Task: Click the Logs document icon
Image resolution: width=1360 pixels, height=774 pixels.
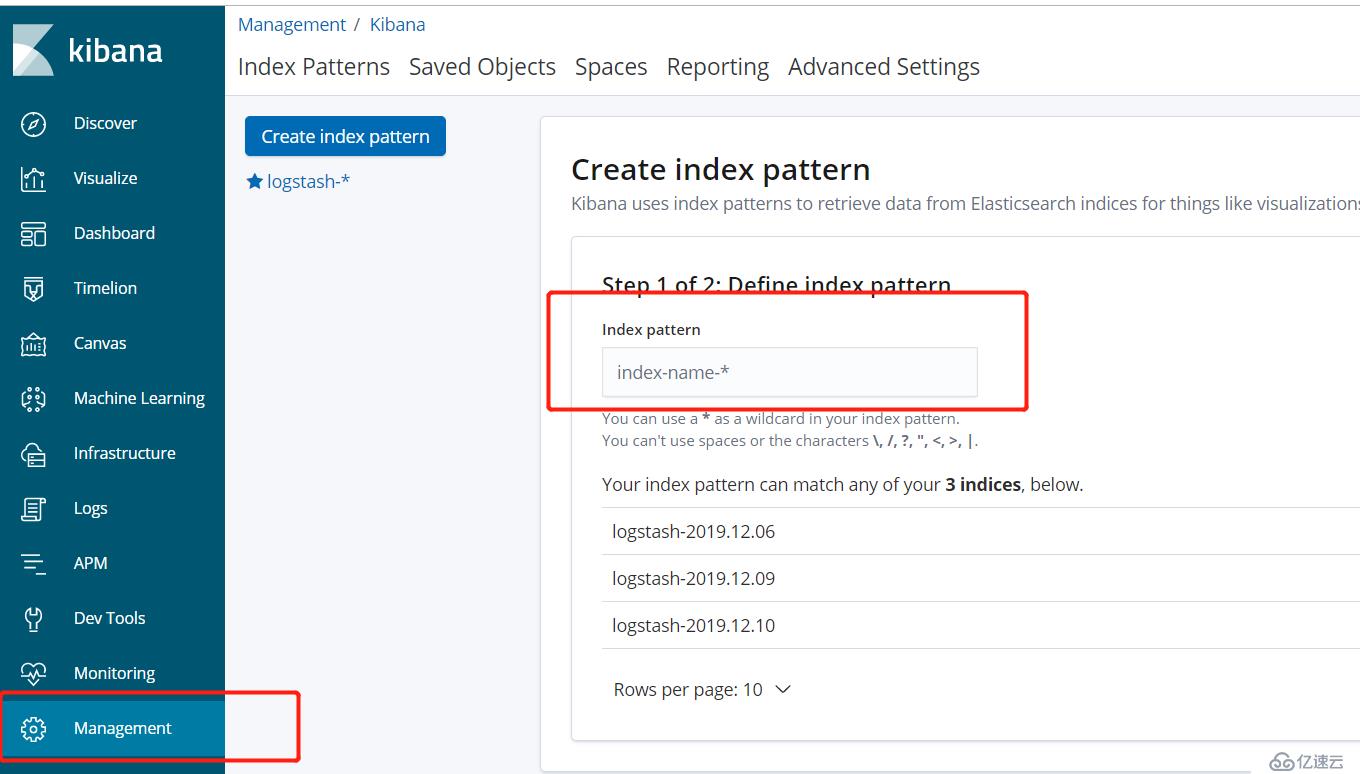Action: pos(33,509)
